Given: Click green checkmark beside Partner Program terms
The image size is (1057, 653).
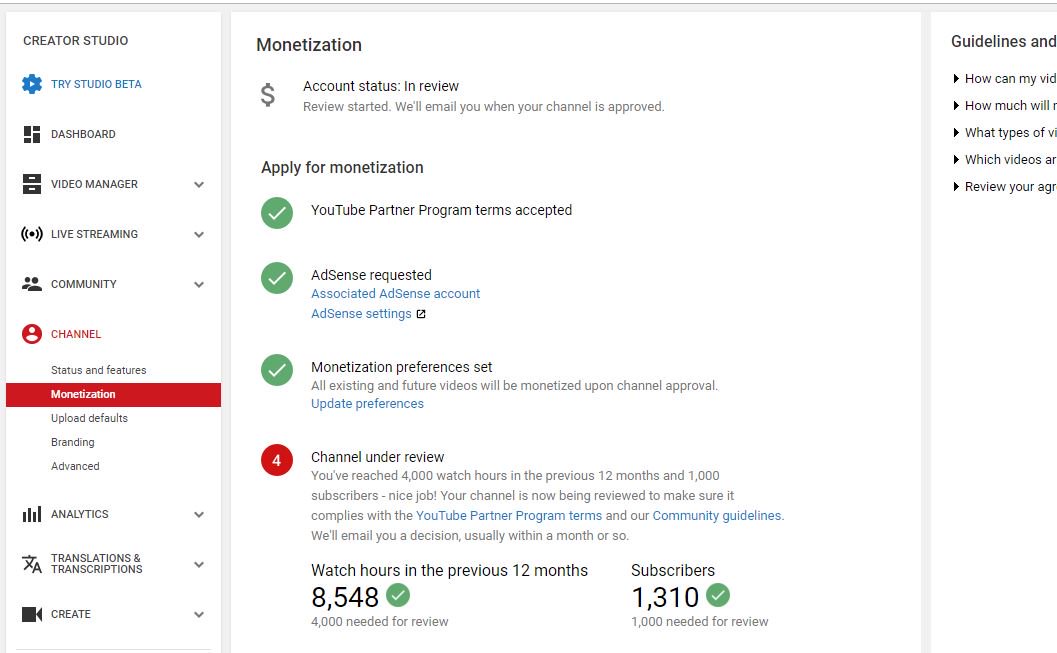Looking at the screenshot, I should click(277, 213).
